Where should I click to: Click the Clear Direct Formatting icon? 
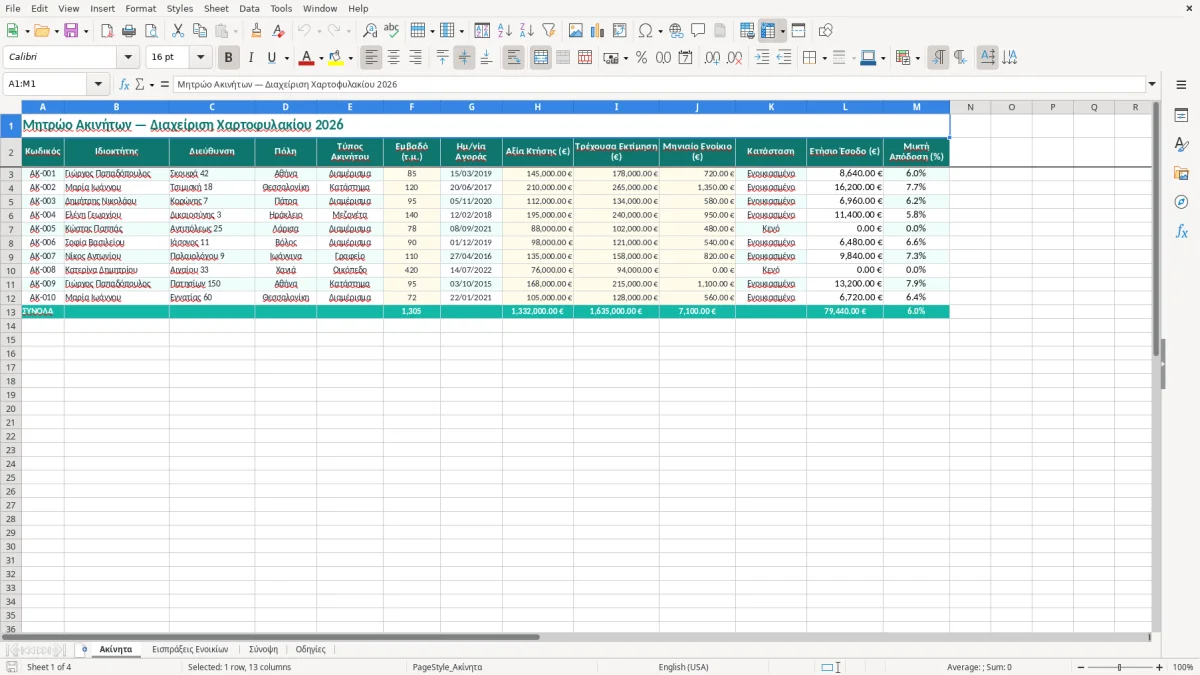(278, 31)
